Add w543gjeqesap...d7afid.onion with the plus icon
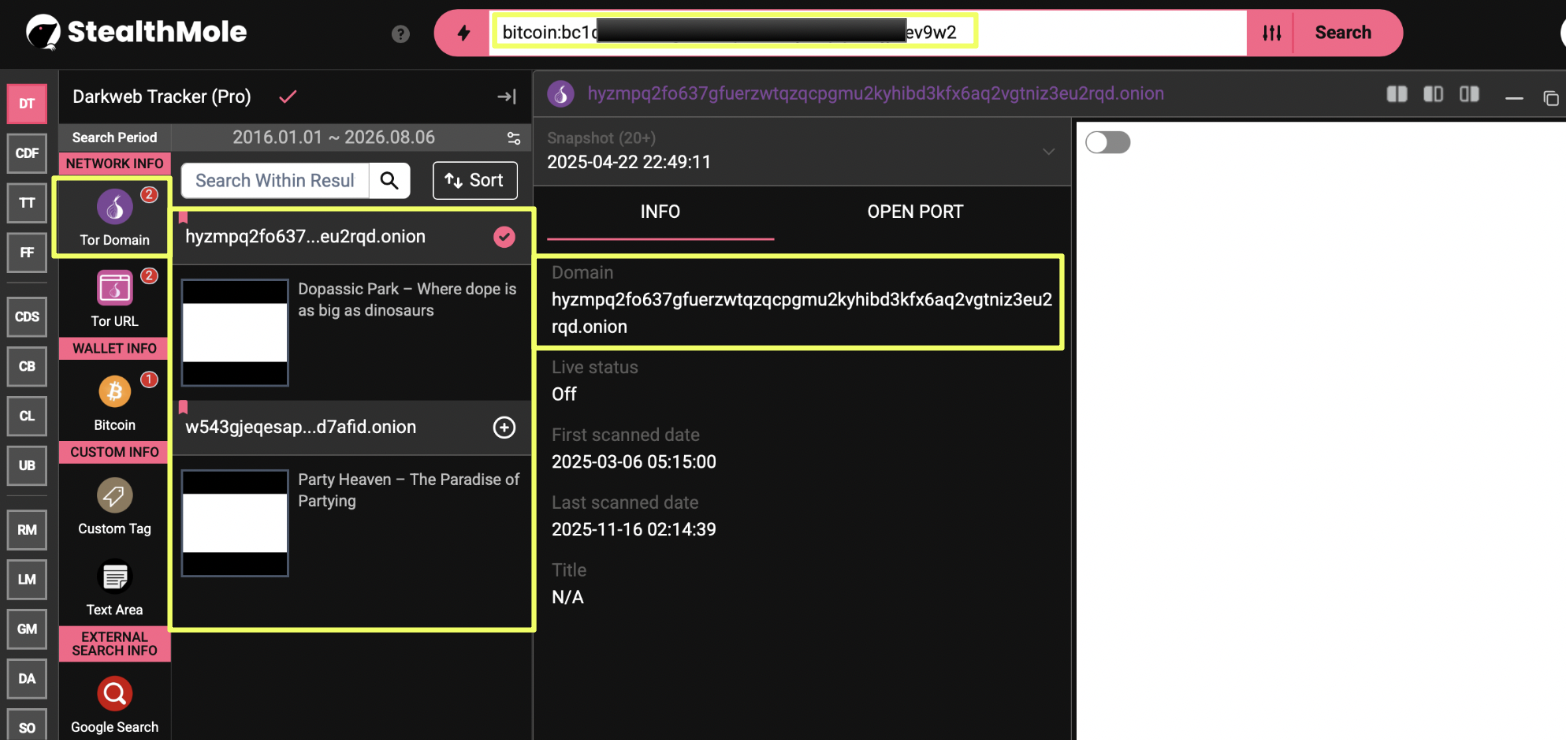The height and width of the screenshot is (740, 1566). (505, 427)
